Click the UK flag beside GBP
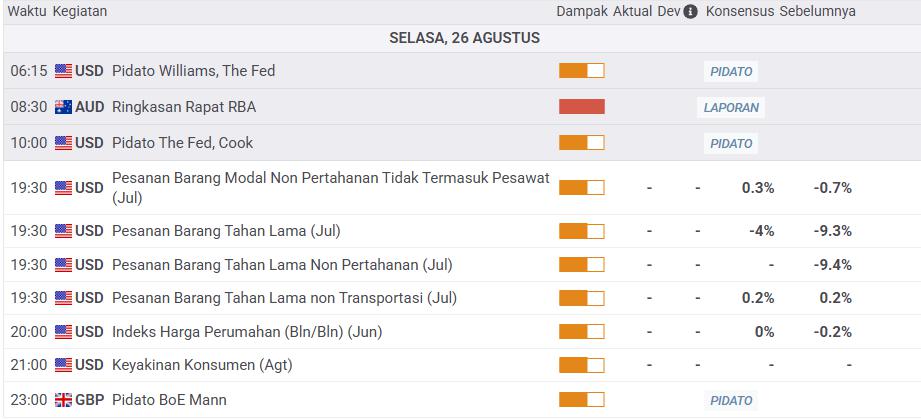921x419 pixels. tap(63, 400)
